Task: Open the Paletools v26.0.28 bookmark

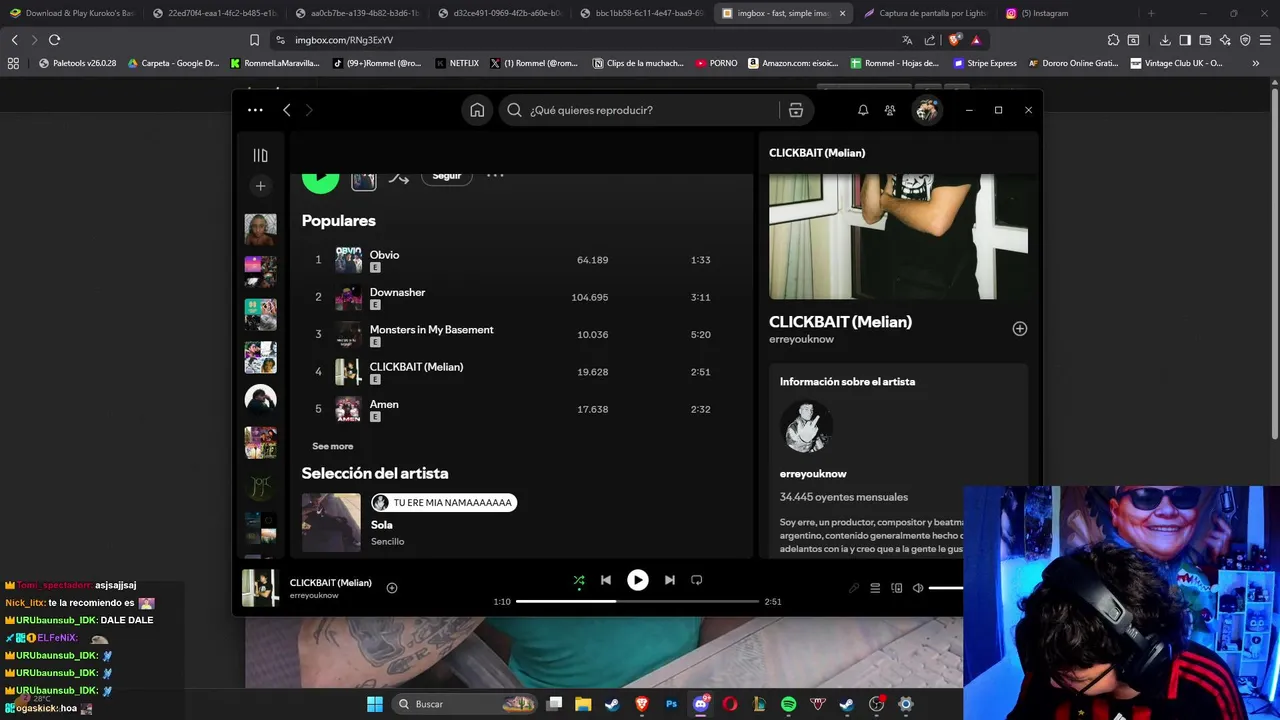Action: point(77,63)
